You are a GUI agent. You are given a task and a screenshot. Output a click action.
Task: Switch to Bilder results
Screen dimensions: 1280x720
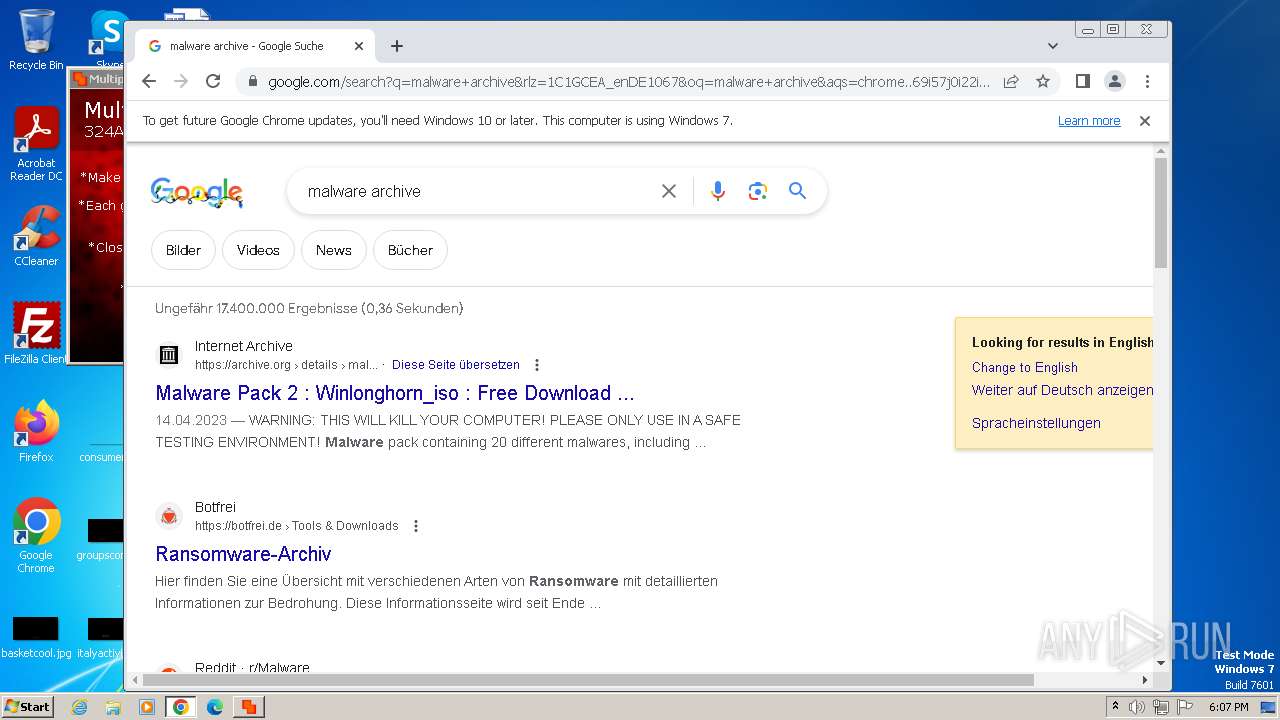(x=183, y=250)
